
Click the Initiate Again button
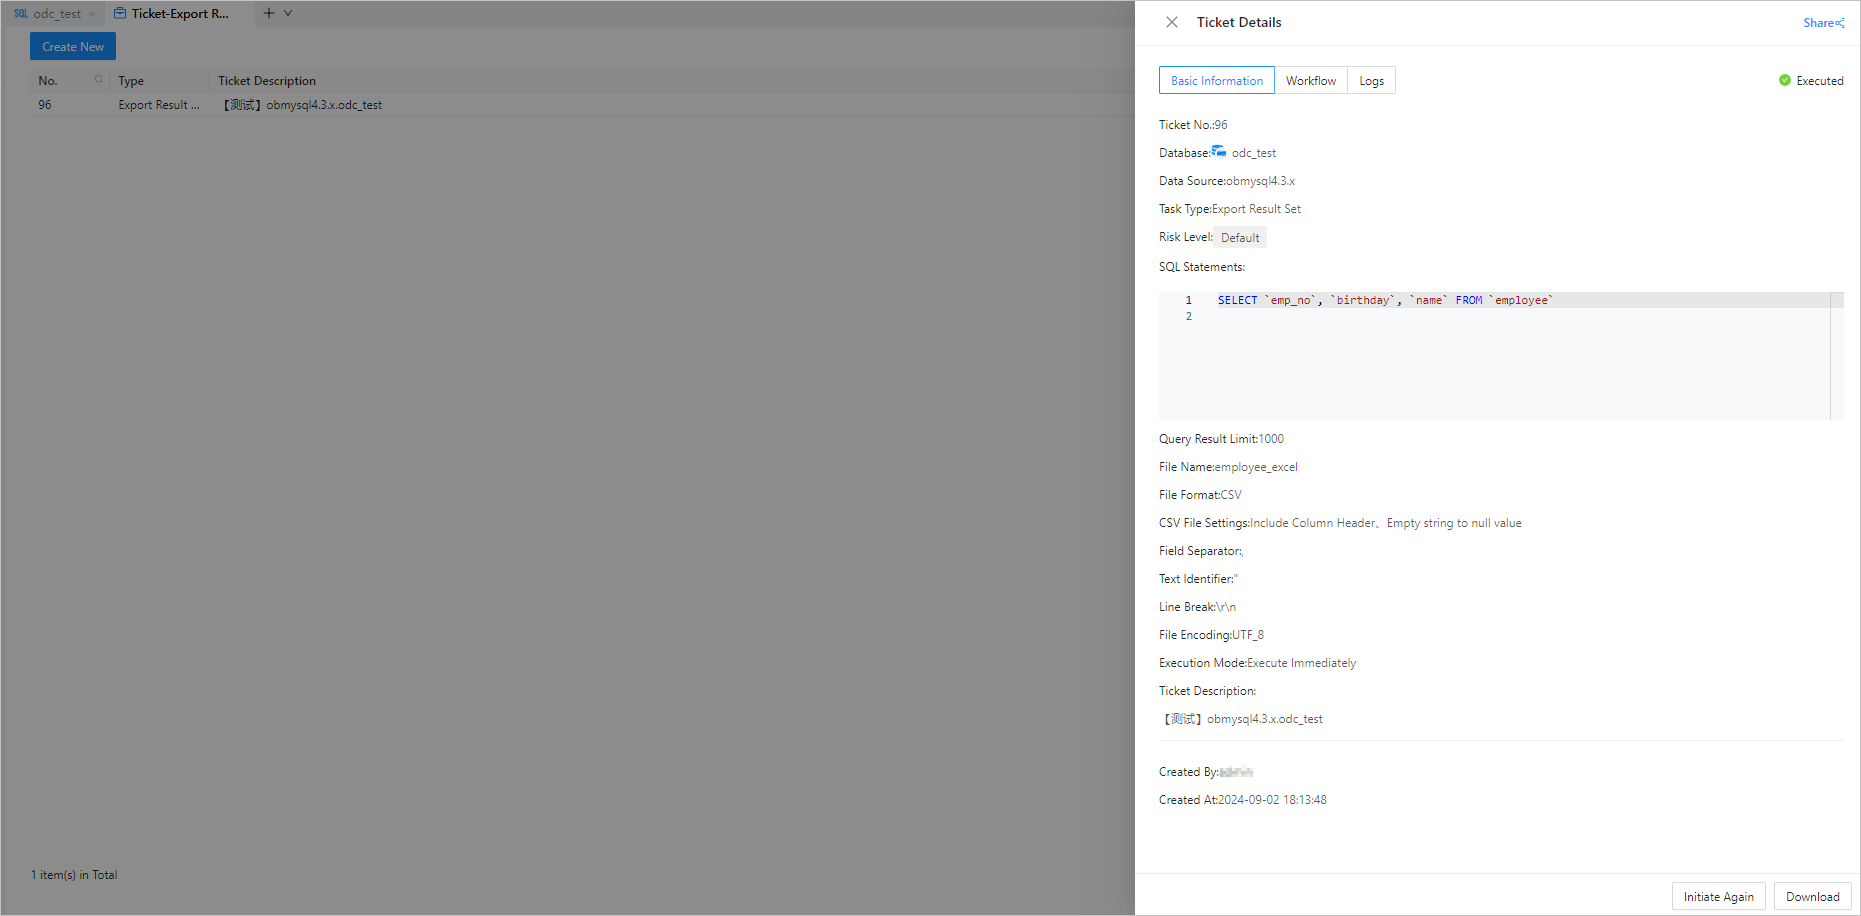click(1718, 897)
